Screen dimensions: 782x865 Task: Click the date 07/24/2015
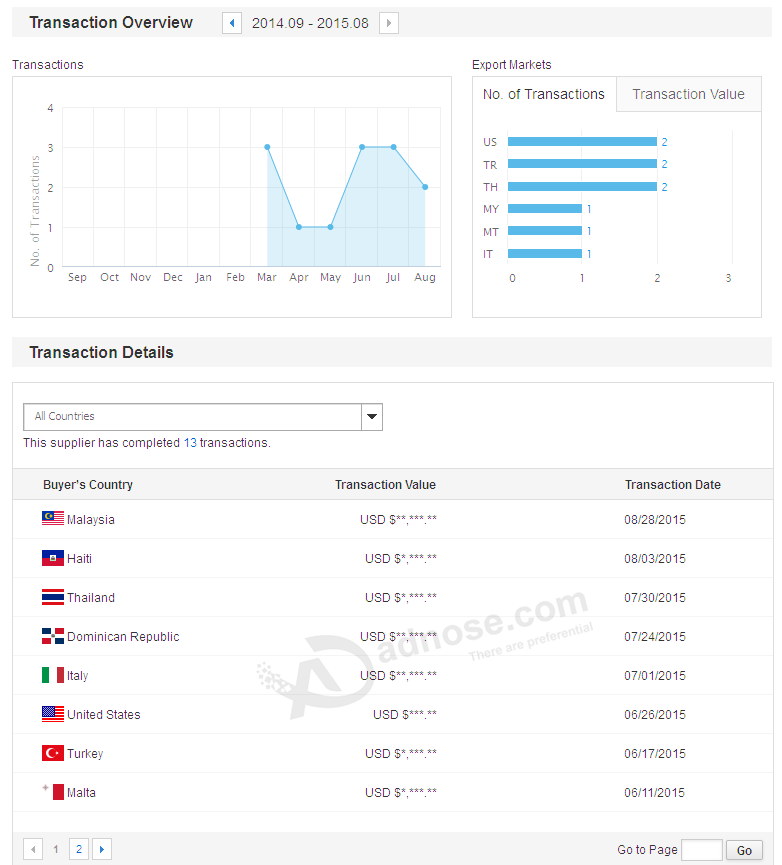click(655, 637)
